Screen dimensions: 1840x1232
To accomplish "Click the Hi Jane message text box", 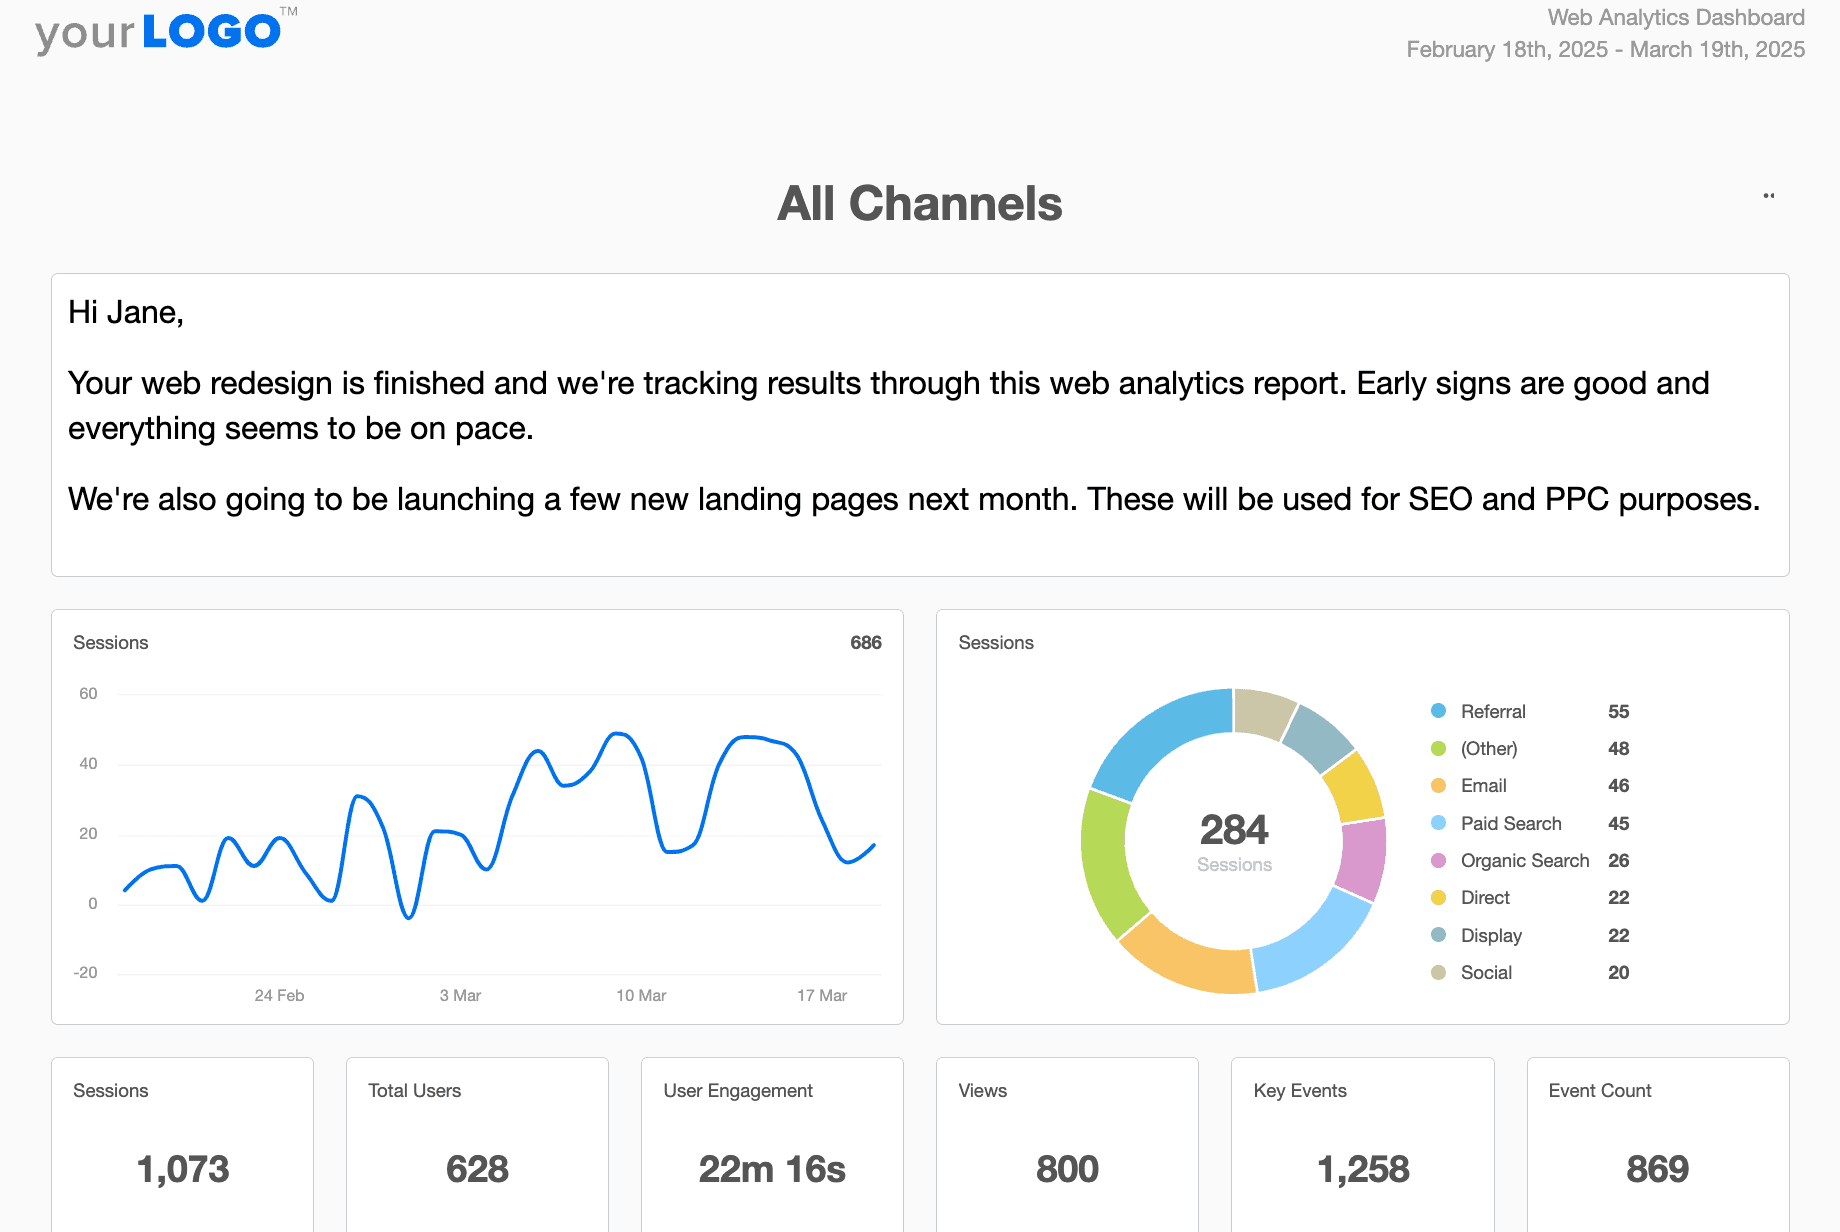I will pyautogui.click(x=919, y=425).
